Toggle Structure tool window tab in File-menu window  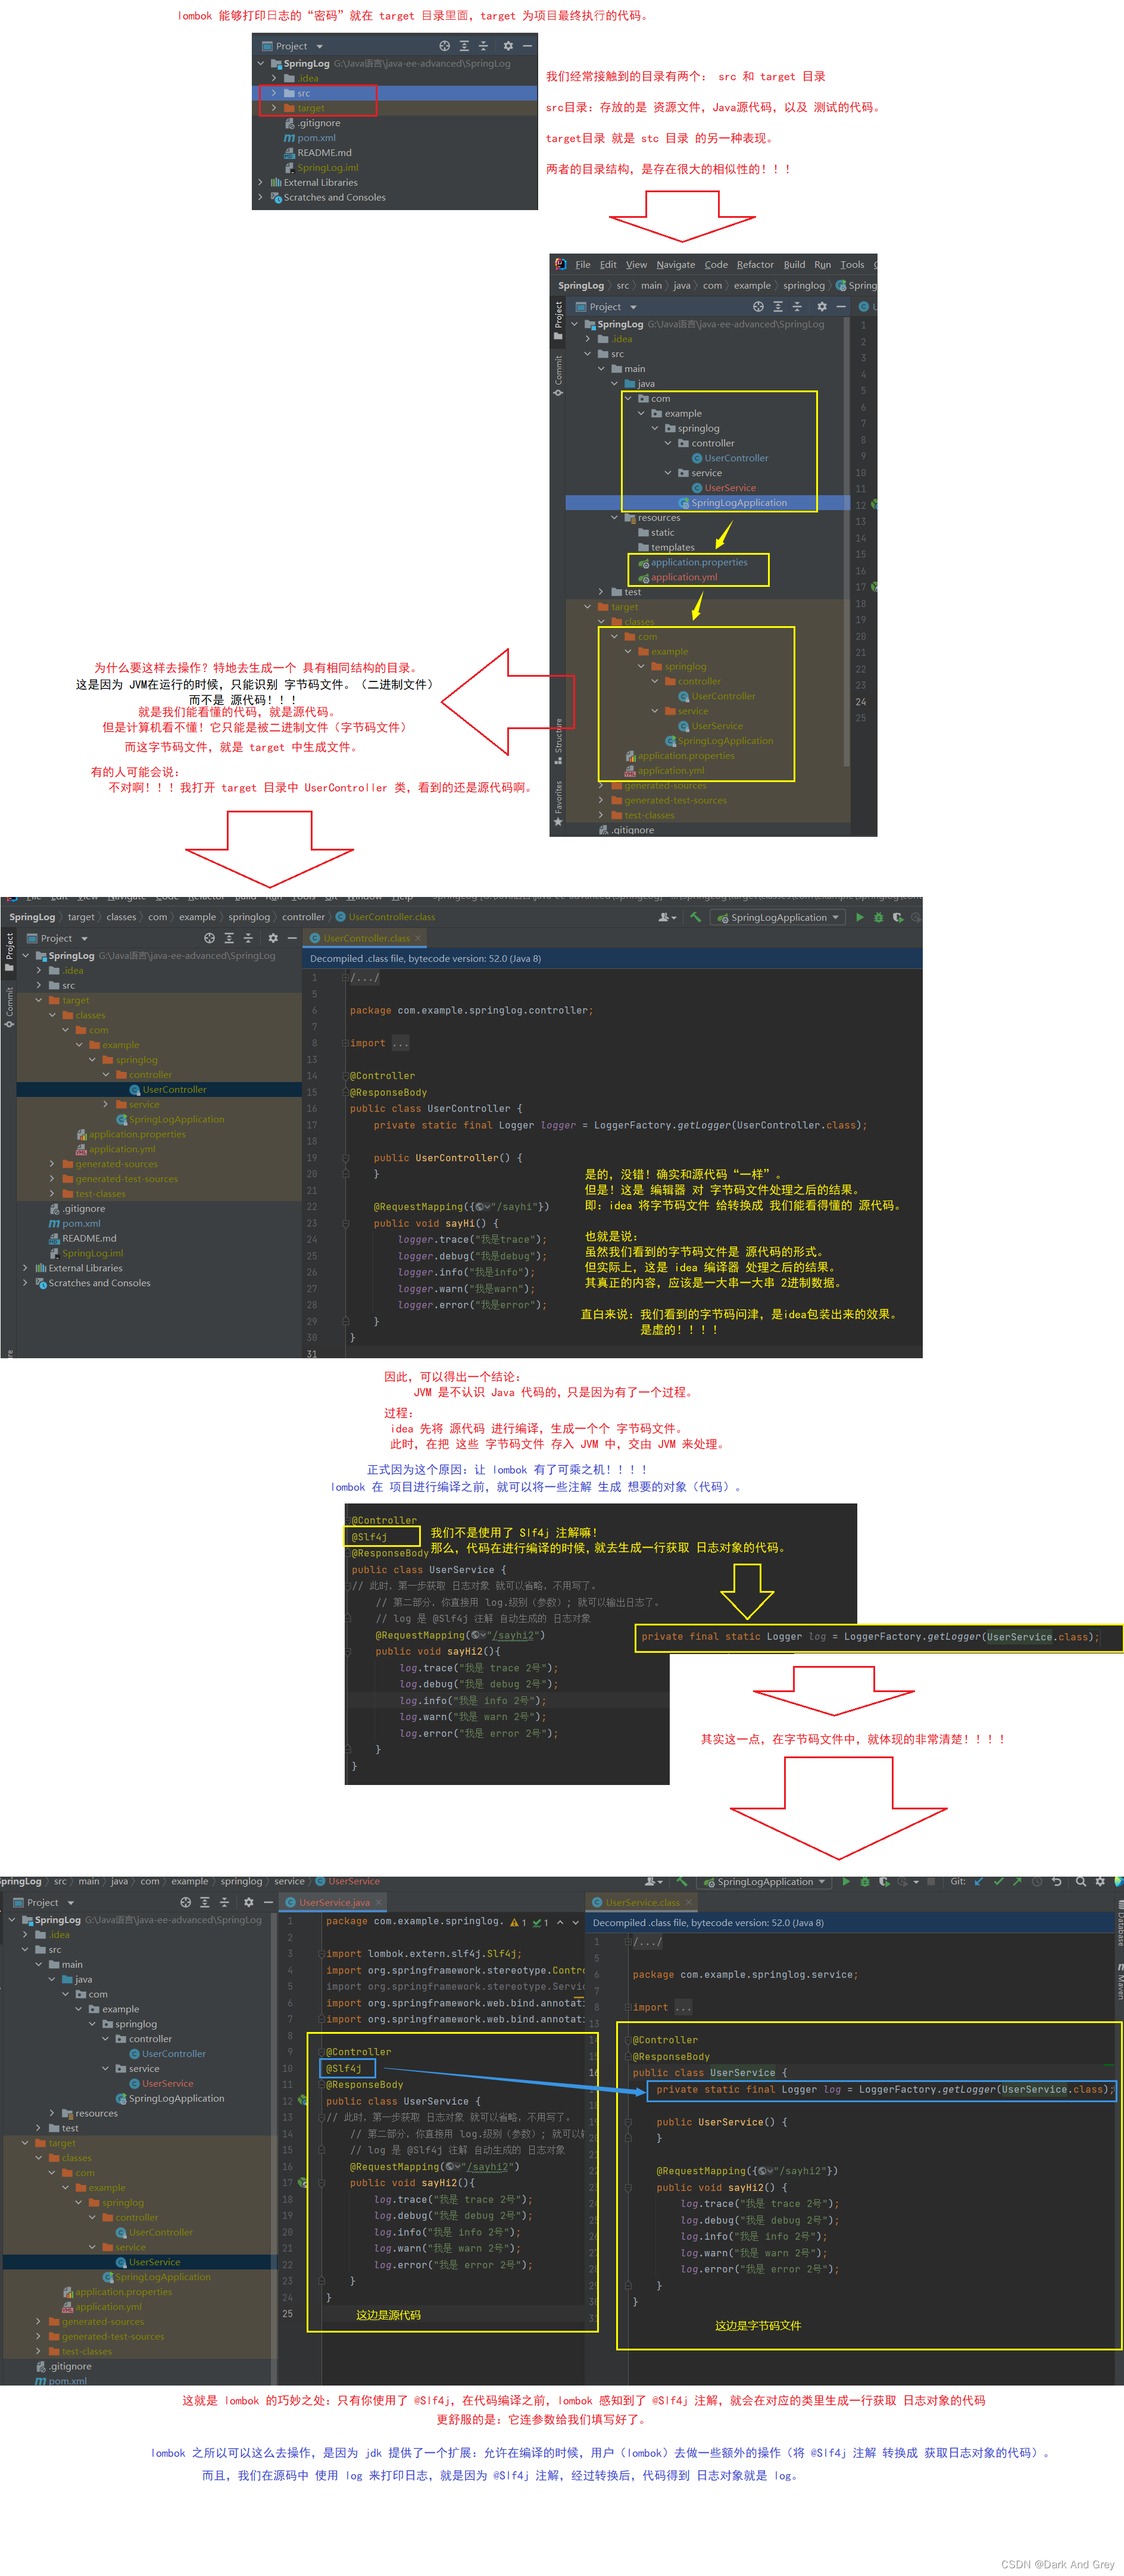(x=558, y=741)
